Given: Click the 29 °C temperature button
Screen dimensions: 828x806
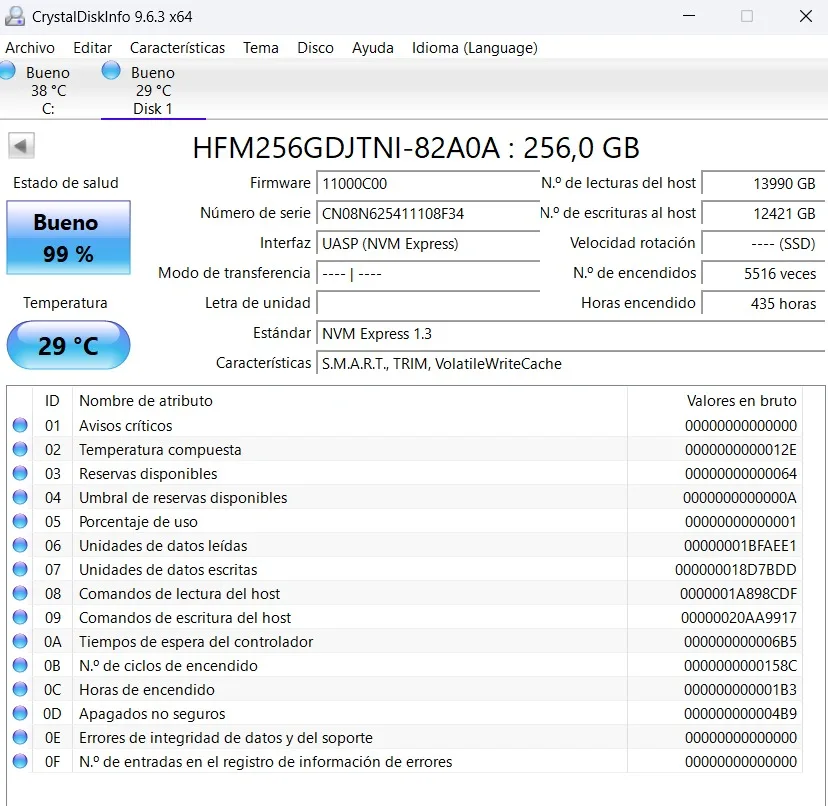Looking at the screenshot, I should coord(68,345).
